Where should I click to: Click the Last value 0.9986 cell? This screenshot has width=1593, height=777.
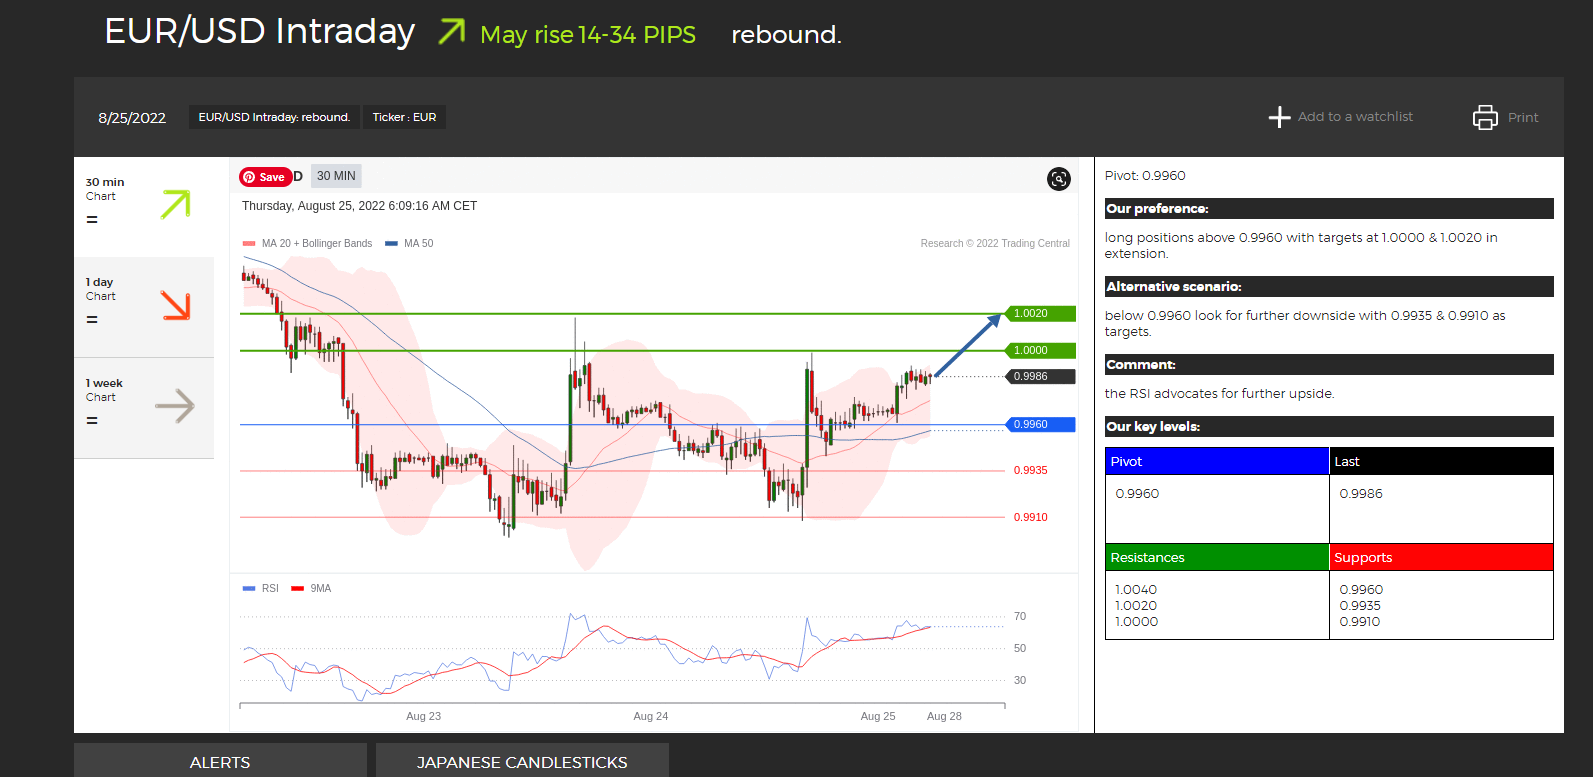tap(1441, 508)
